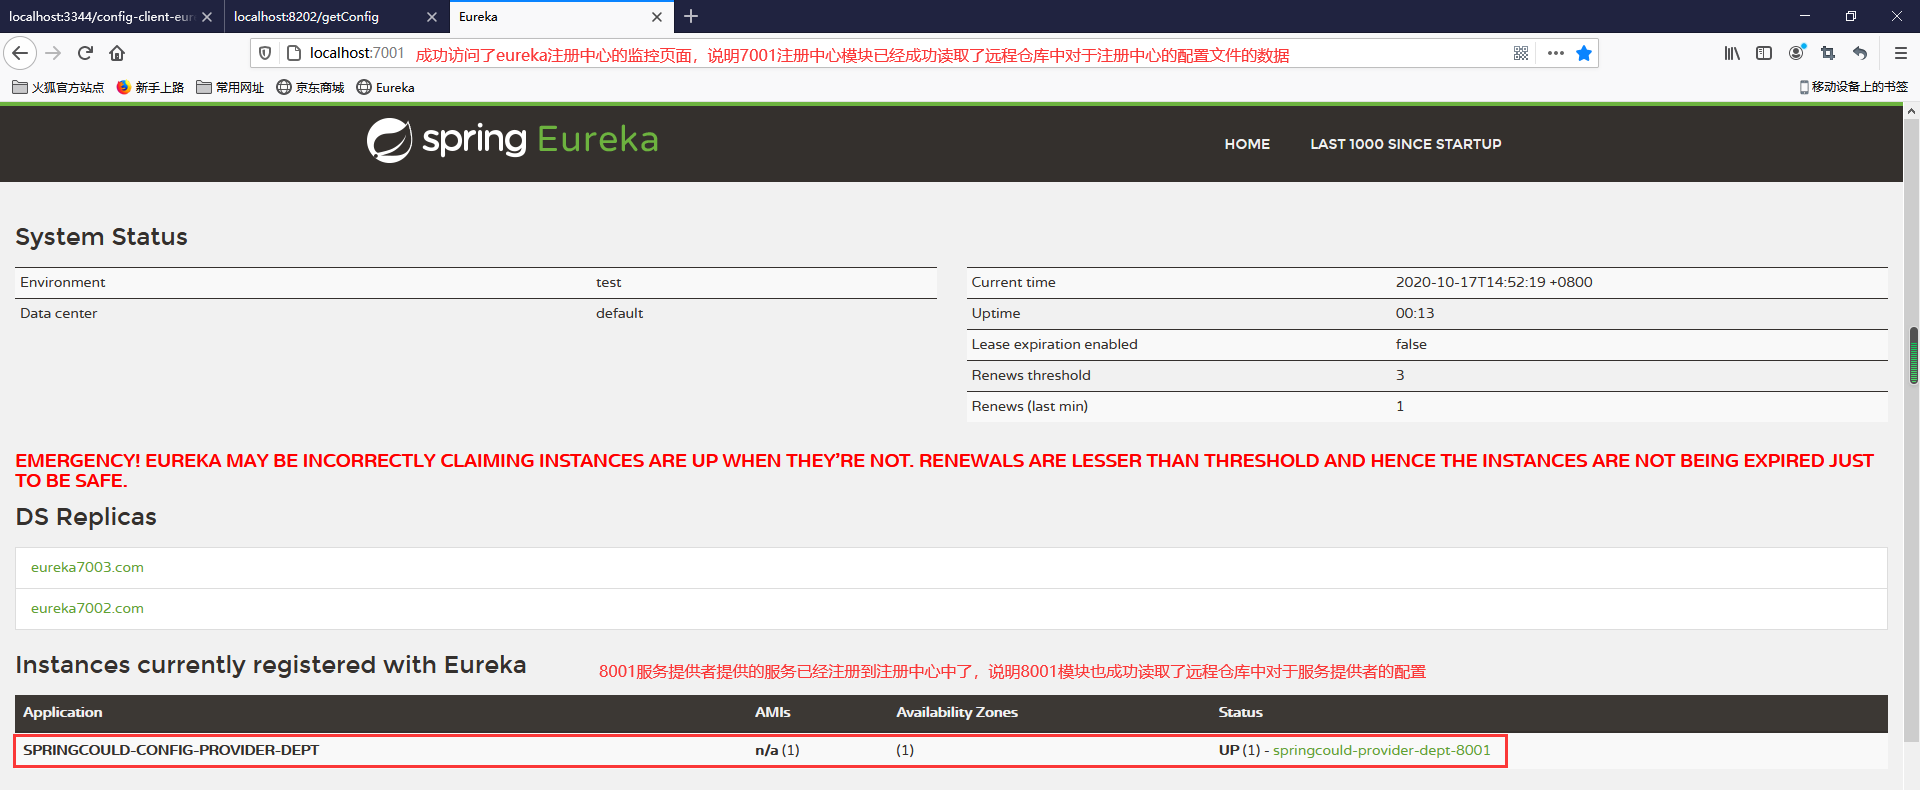
Task: Click the Uptime value 00:13
Action: [x=1414, y=313]
